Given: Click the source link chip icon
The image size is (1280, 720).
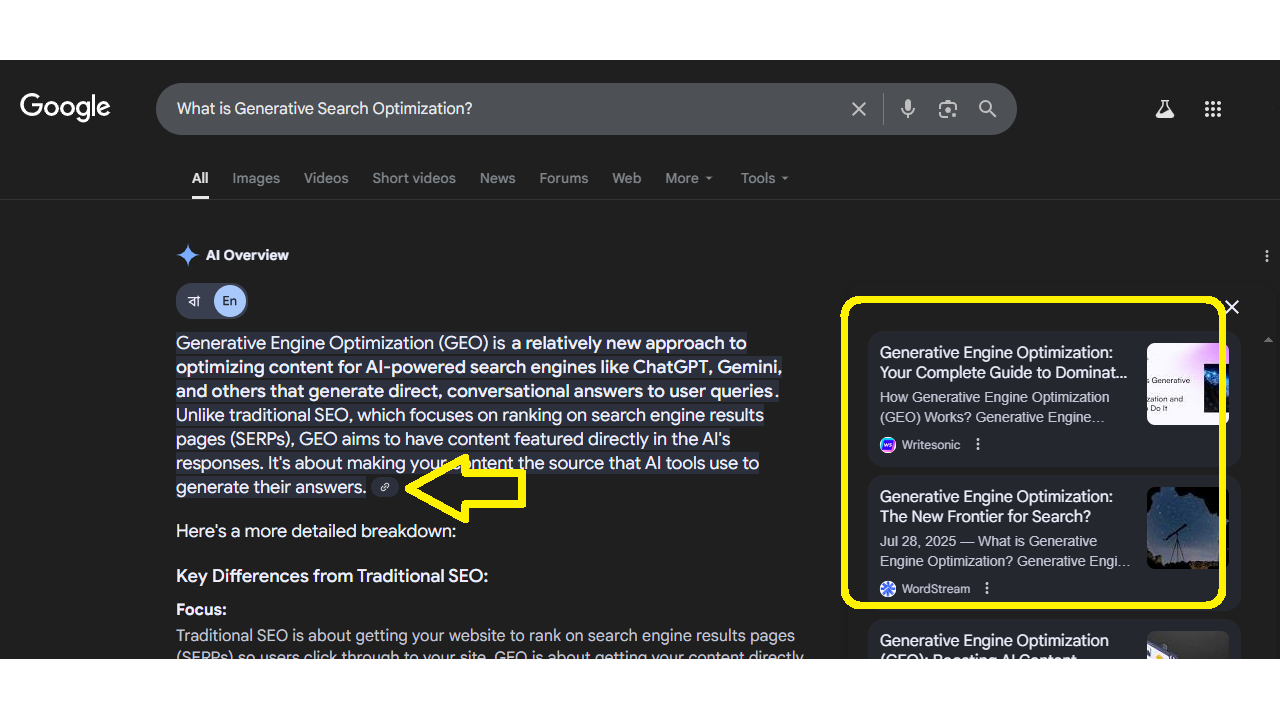Looking at the screenshot, I should [385, 487].
